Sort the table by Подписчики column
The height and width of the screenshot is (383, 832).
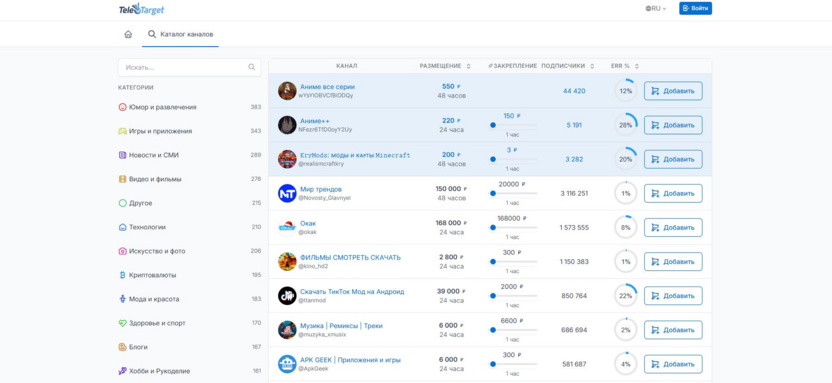pyautogui.click(x=567, y=66)
